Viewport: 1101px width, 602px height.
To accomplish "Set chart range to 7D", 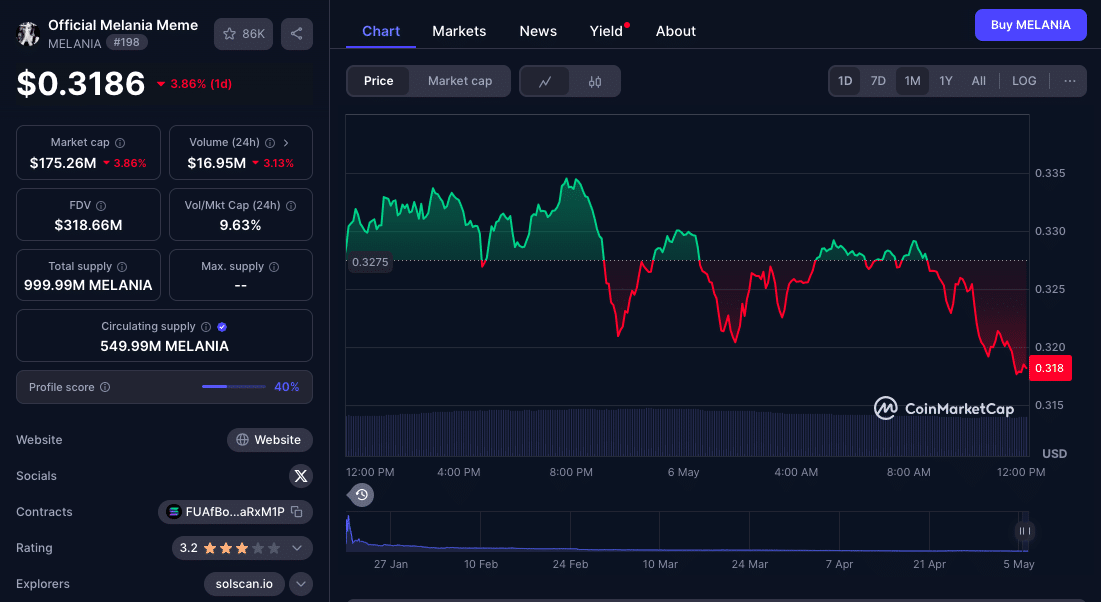I will pos(878,81).
